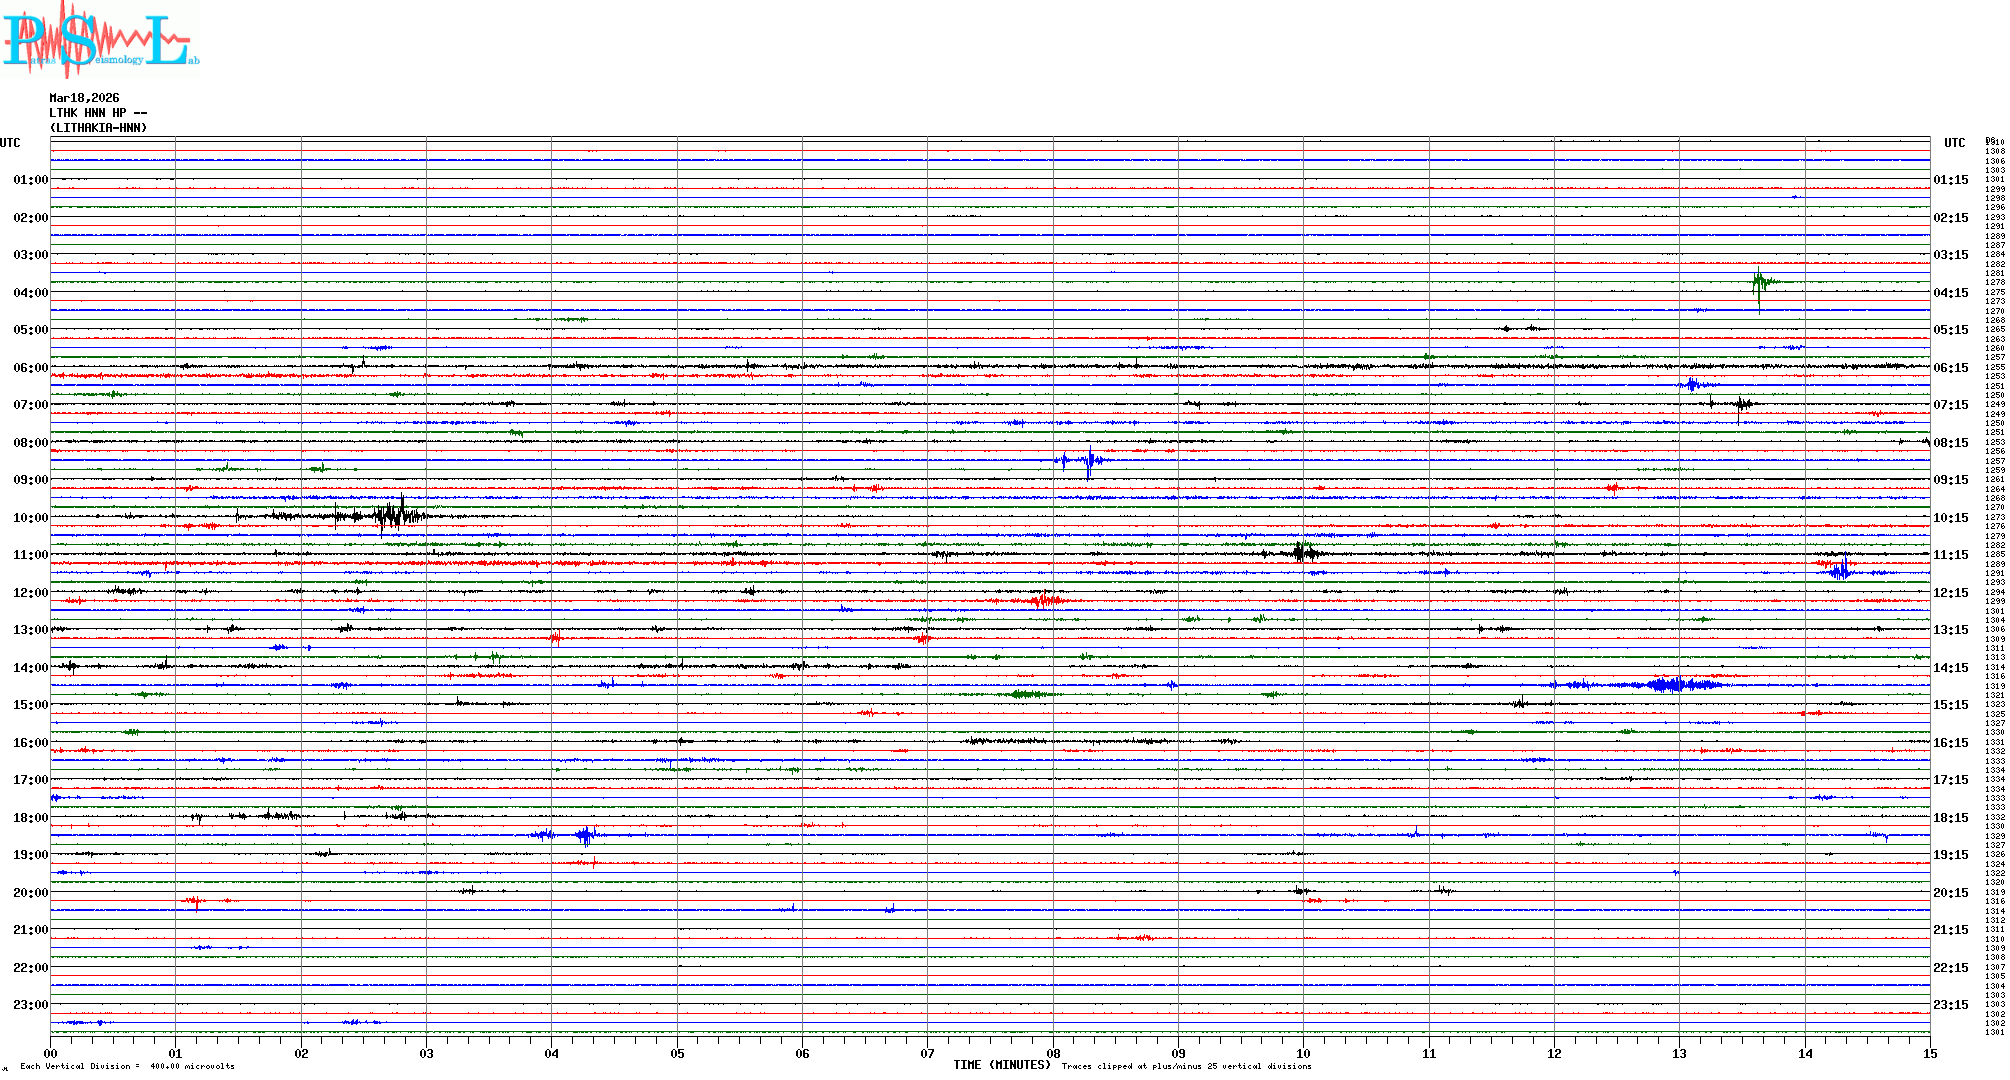Click the large black event on 10:00 trace

pos(392,516)
